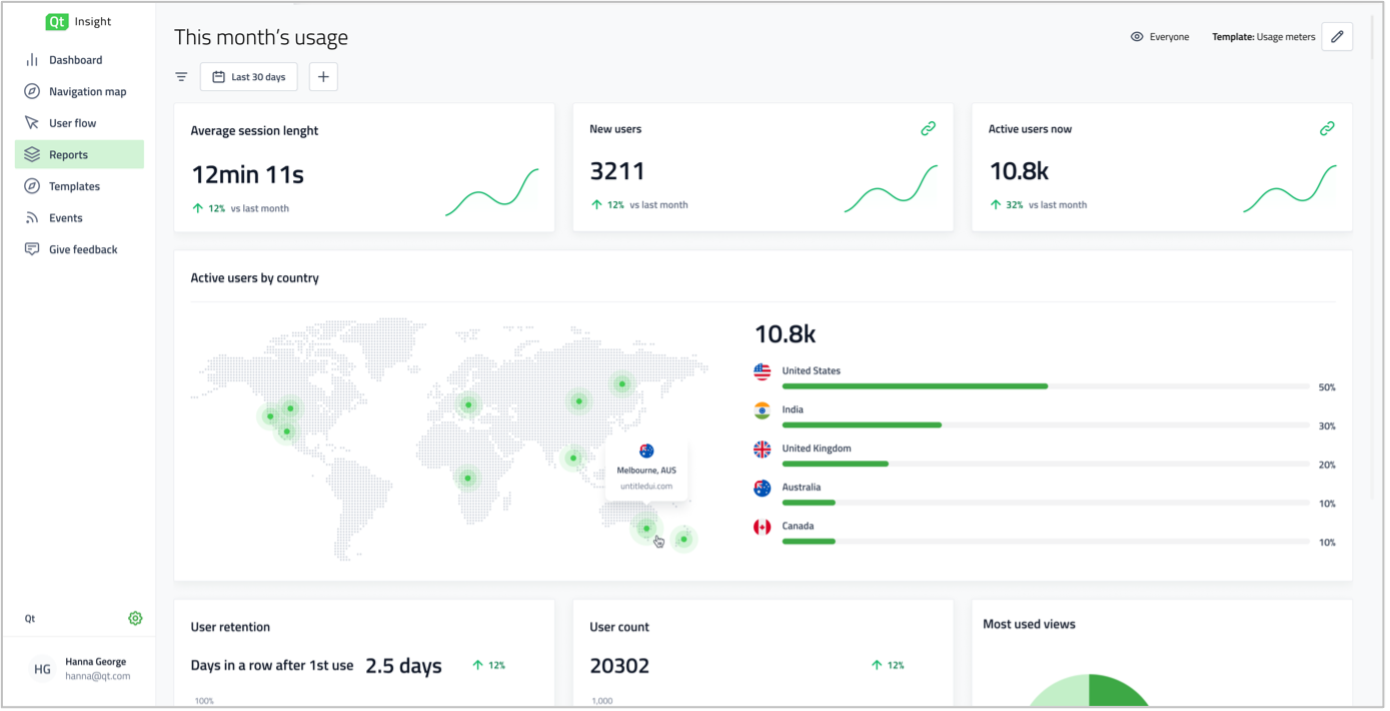This screenshot has height=711, width=1390.
Task: Click the Australia flag in country list
Action: (762, 488)
